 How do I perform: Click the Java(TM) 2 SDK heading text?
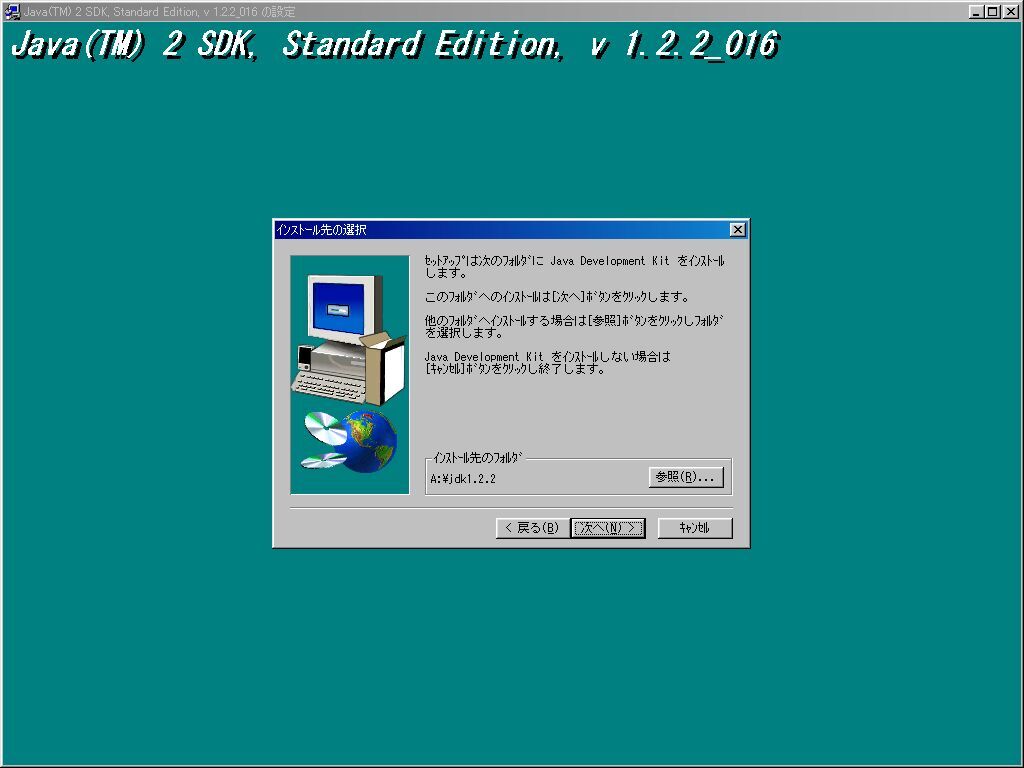pos(395,44)
